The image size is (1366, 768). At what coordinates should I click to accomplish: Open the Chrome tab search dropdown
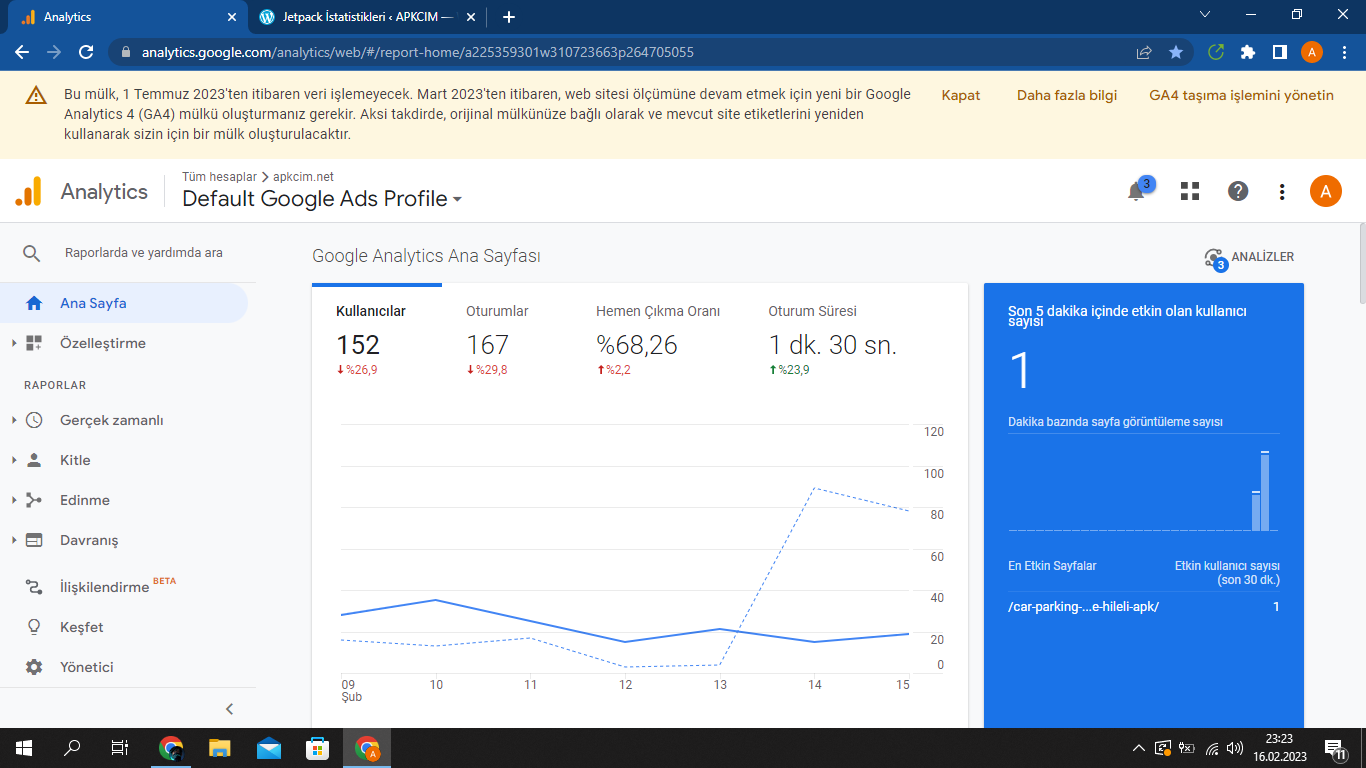pyautogui.click(x=1205, y=16)
